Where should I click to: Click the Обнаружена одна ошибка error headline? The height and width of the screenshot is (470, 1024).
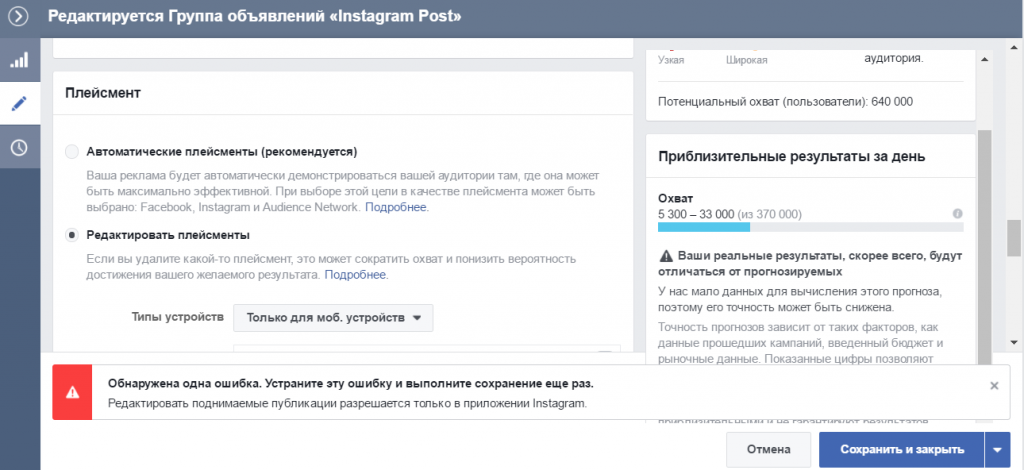point(351,383)
